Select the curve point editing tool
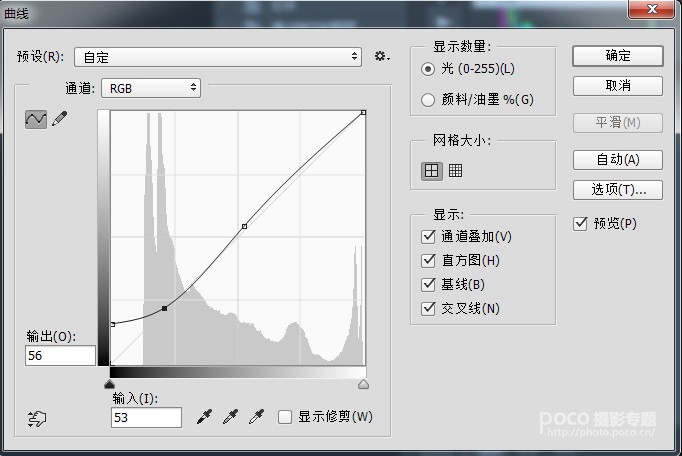Image resolution: width=682 pixels, height=456 pixels. [x=36, y=119]
